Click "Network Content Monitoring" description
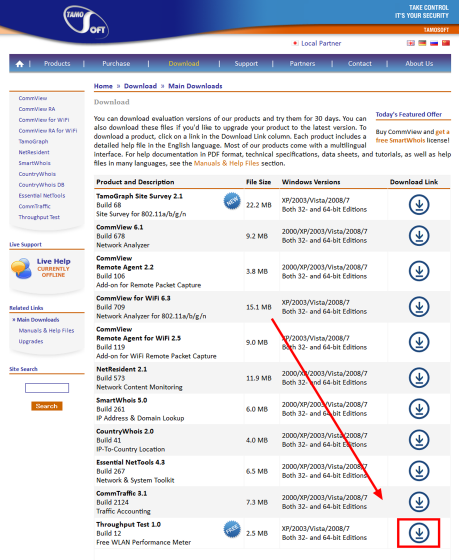The width and height of the screenshot is (459, 560). pyautogui.click(x=139, y=387)
